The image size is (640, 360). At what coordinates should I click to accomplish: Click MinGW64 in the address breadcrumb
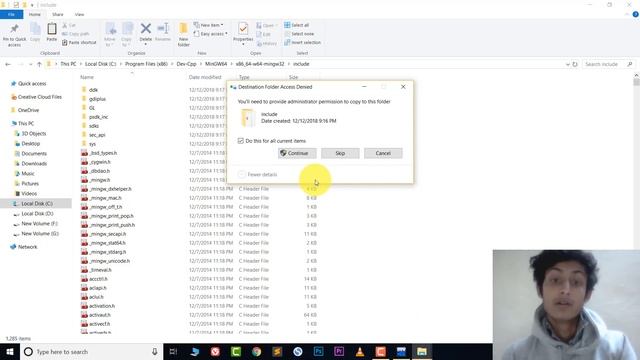point(216,64)
